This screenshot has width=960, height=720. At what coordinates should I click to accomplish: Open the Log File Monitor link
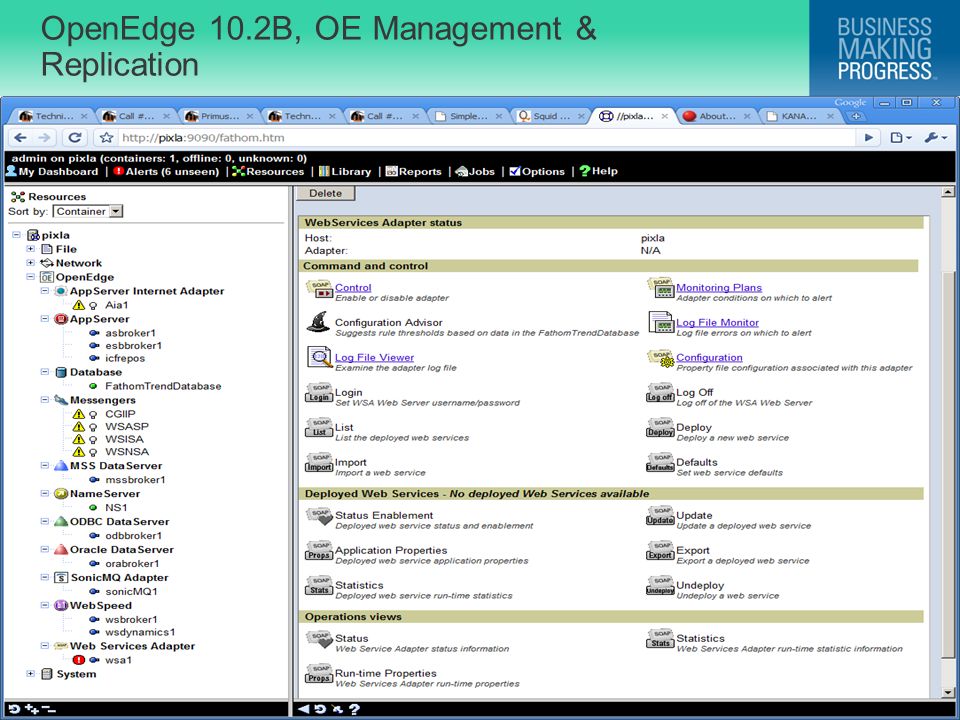pos(718,323)
